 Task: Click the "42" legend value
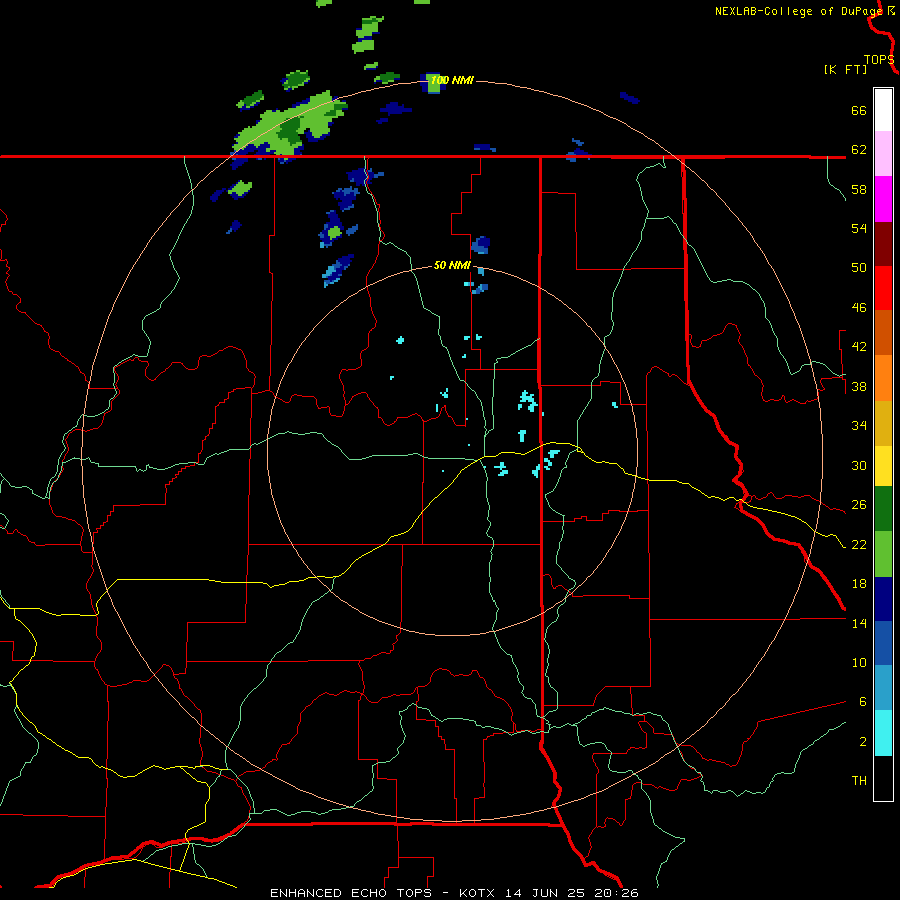click(859, 346)
